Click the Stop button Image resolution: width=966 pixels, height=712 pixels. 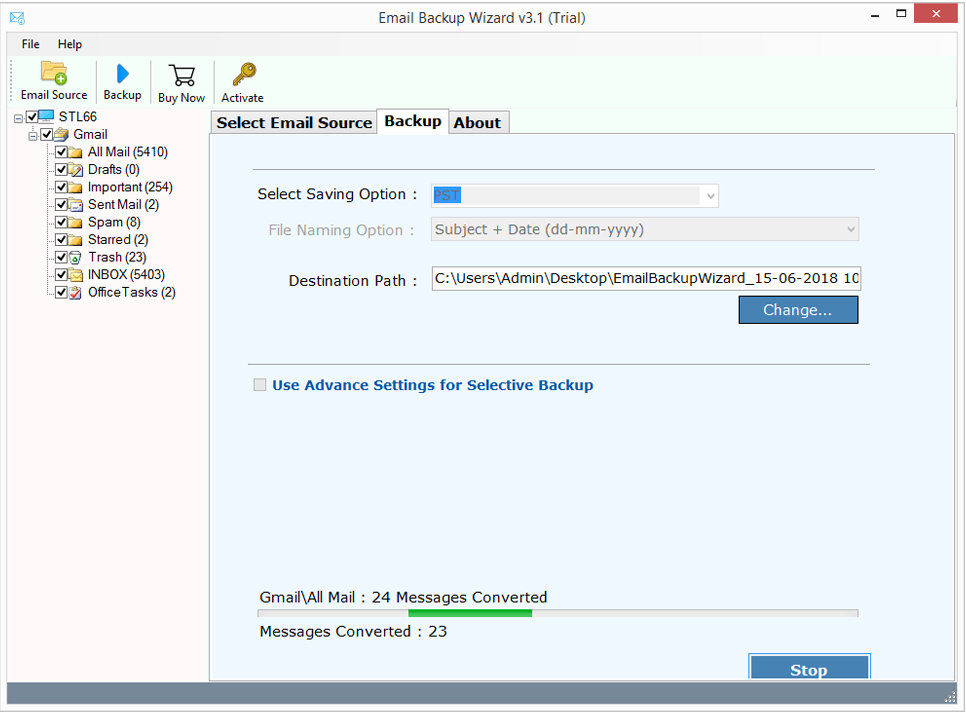(809, 667)
